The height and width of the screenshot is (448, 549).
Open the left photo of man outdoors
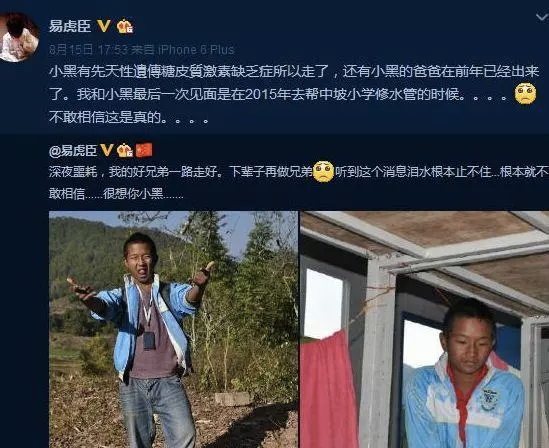click(x=173, y=329)
